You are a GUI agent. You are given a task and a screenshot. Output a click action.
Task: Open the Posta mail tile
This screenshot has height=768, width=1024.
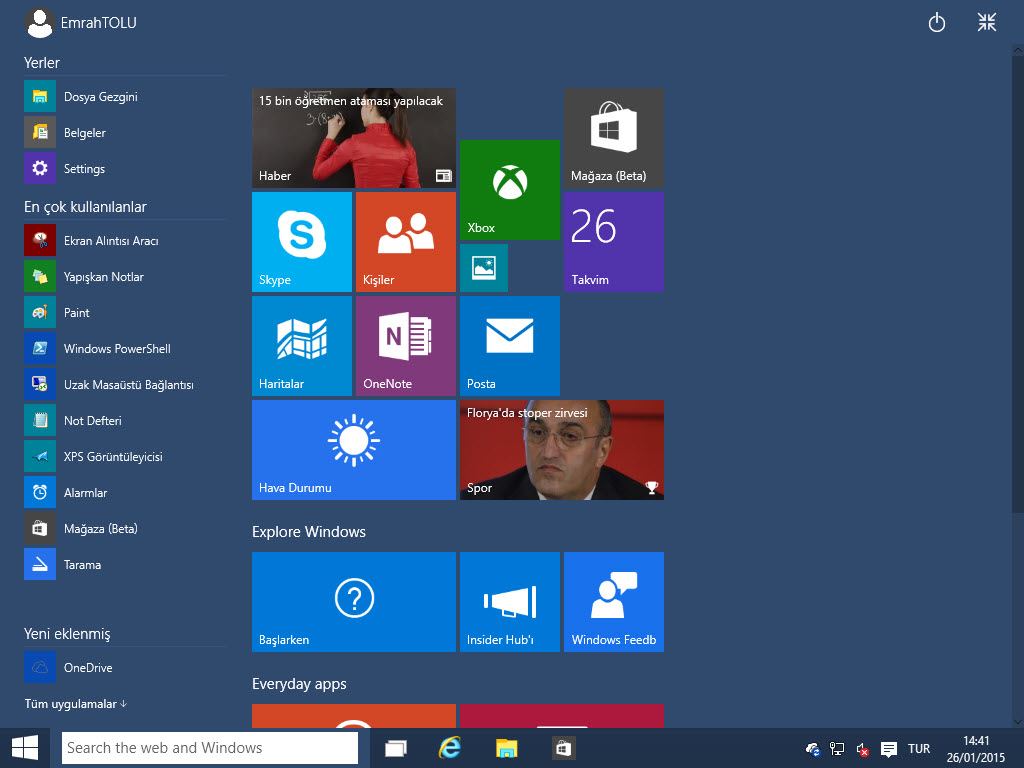(509, 345)
